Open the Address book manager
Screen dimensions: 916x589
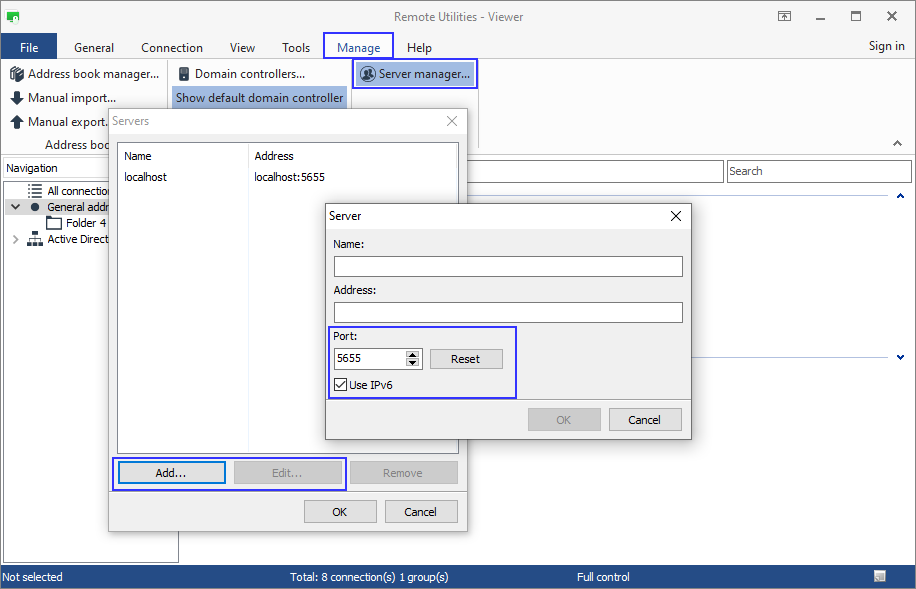click(84, 74)
